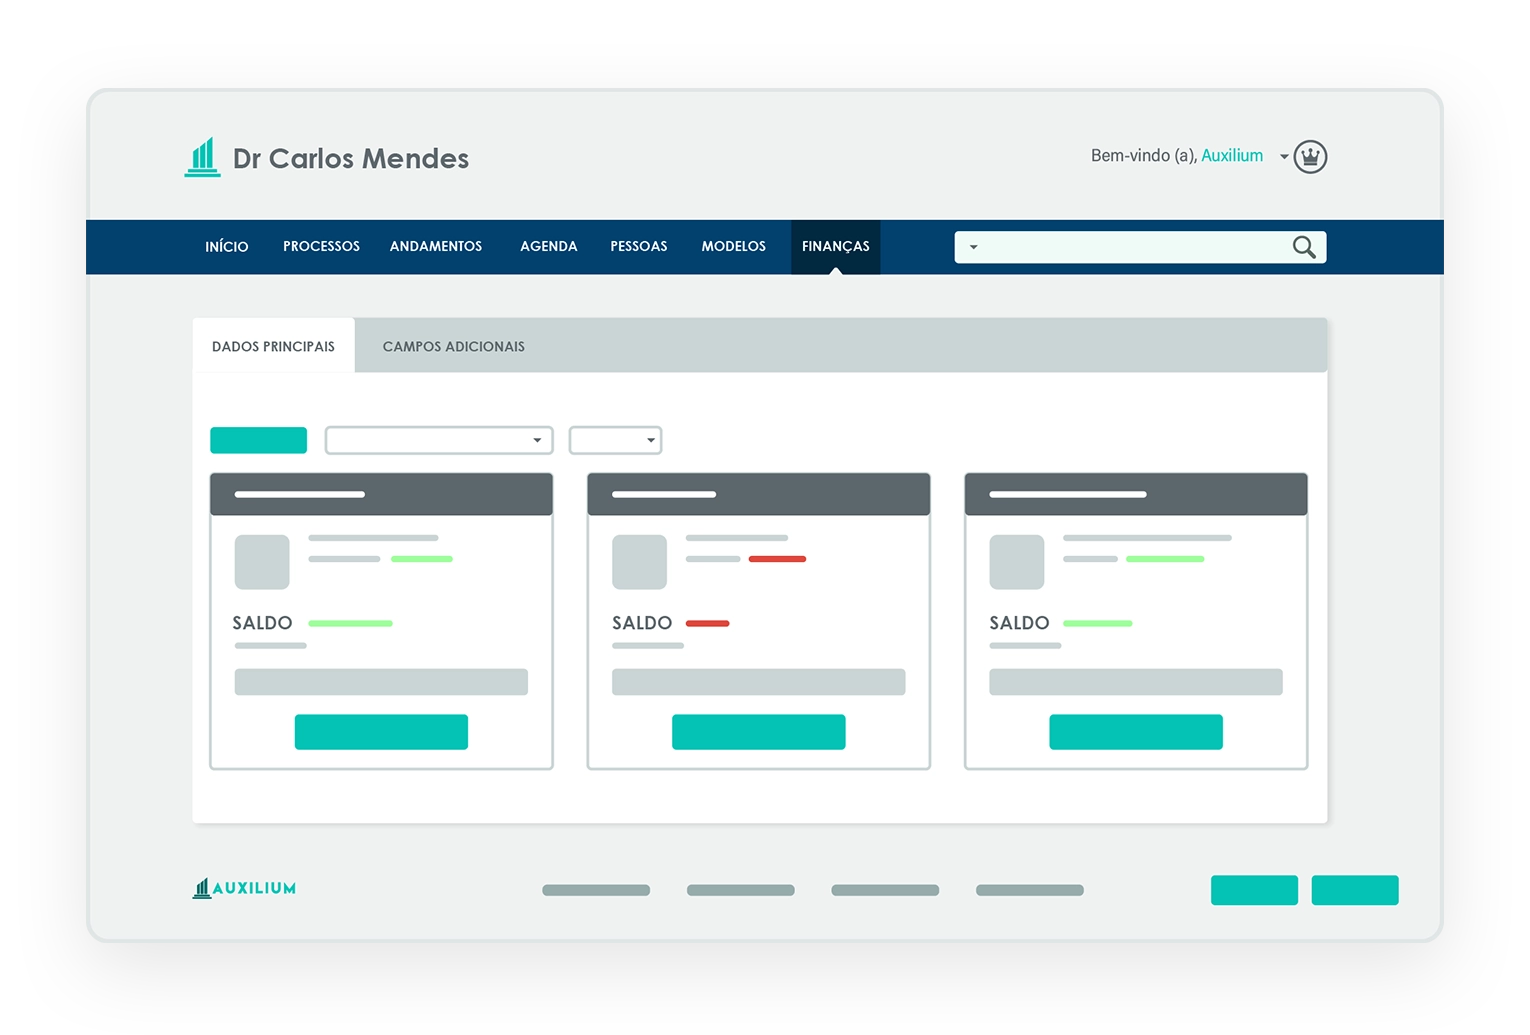The image size is (1530, 1035).
Task: Select the Dados Principais tab
Action: coord(273,346)
